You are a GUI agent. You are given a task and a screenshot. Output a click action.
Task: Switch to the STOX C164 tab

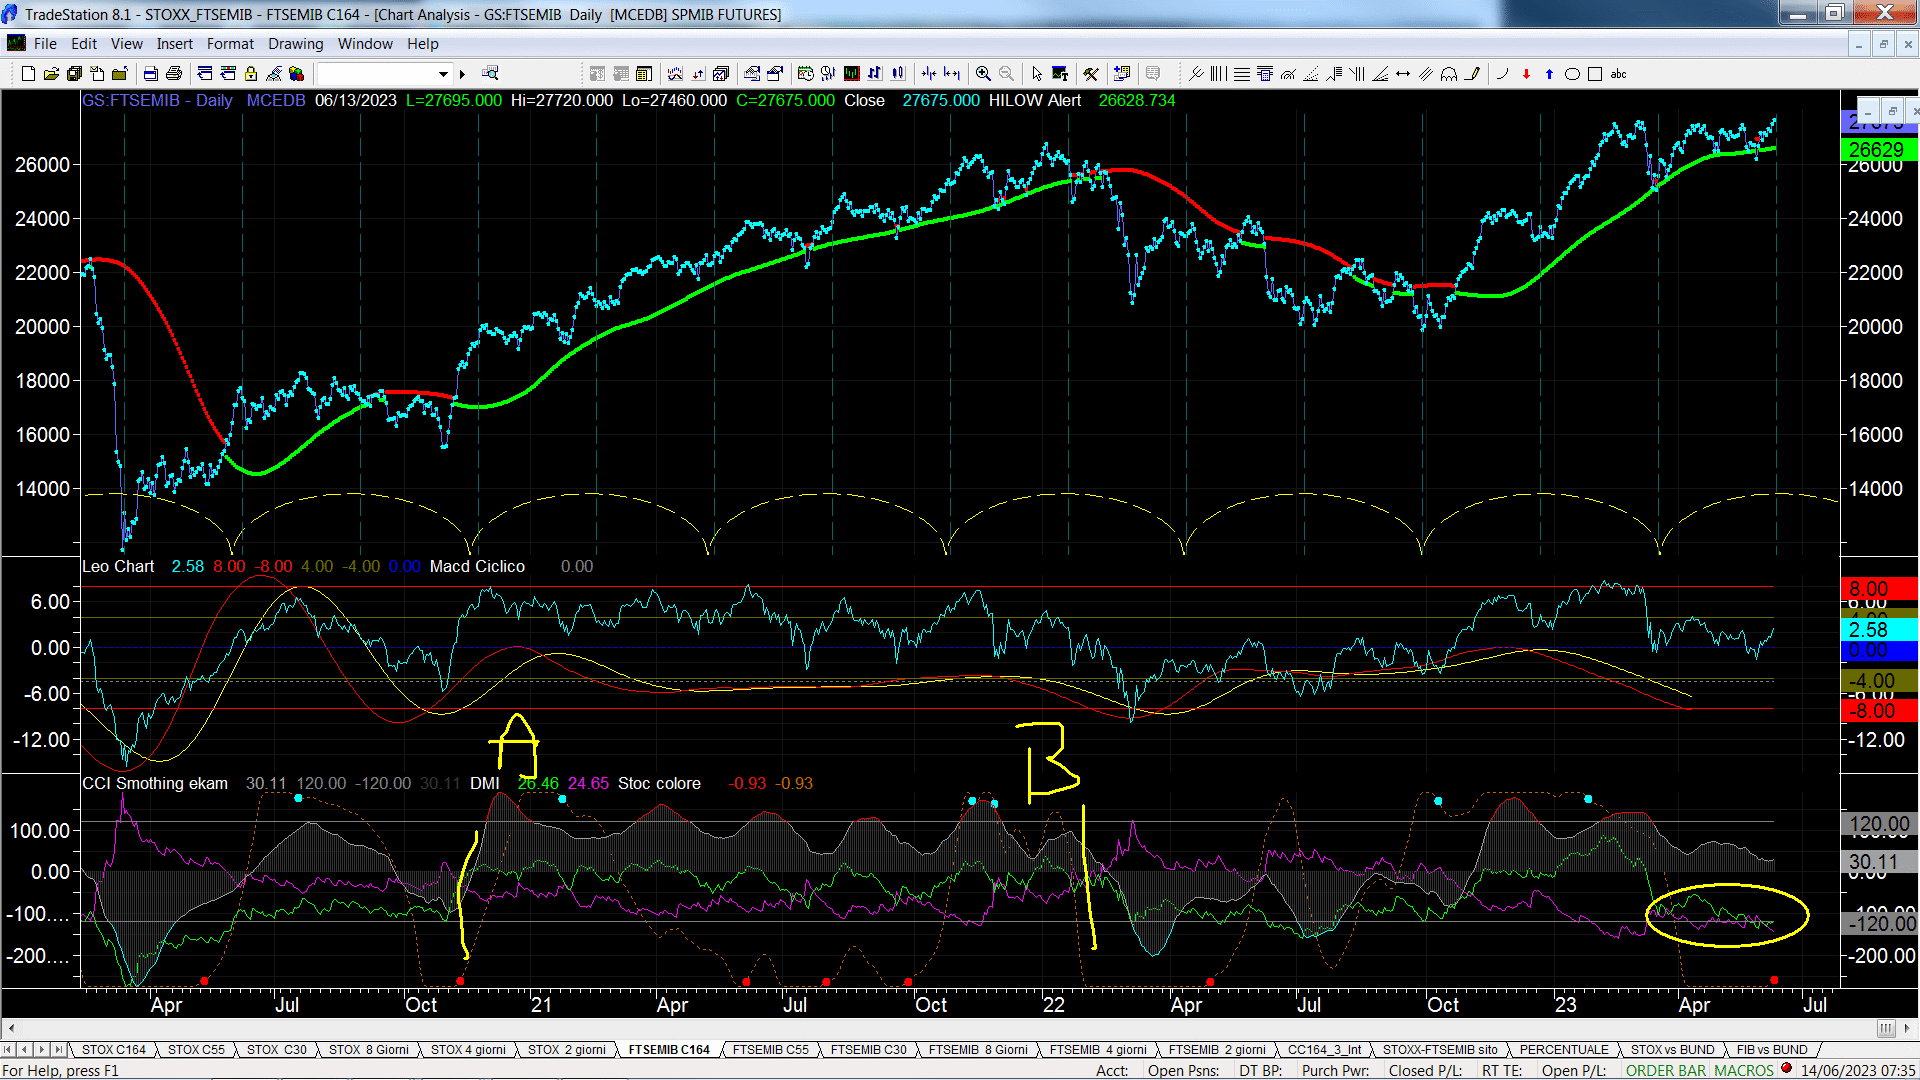(113, 1050)
